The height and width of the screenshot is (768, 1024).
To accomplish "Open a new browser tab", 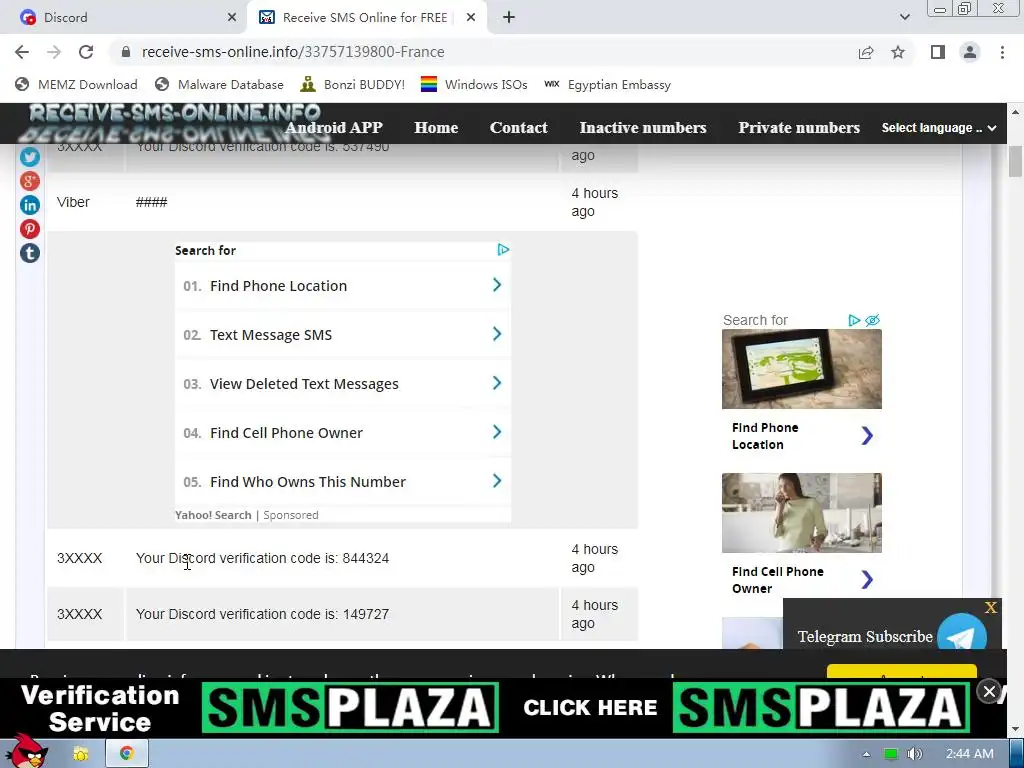I will [x=509, y=18].
